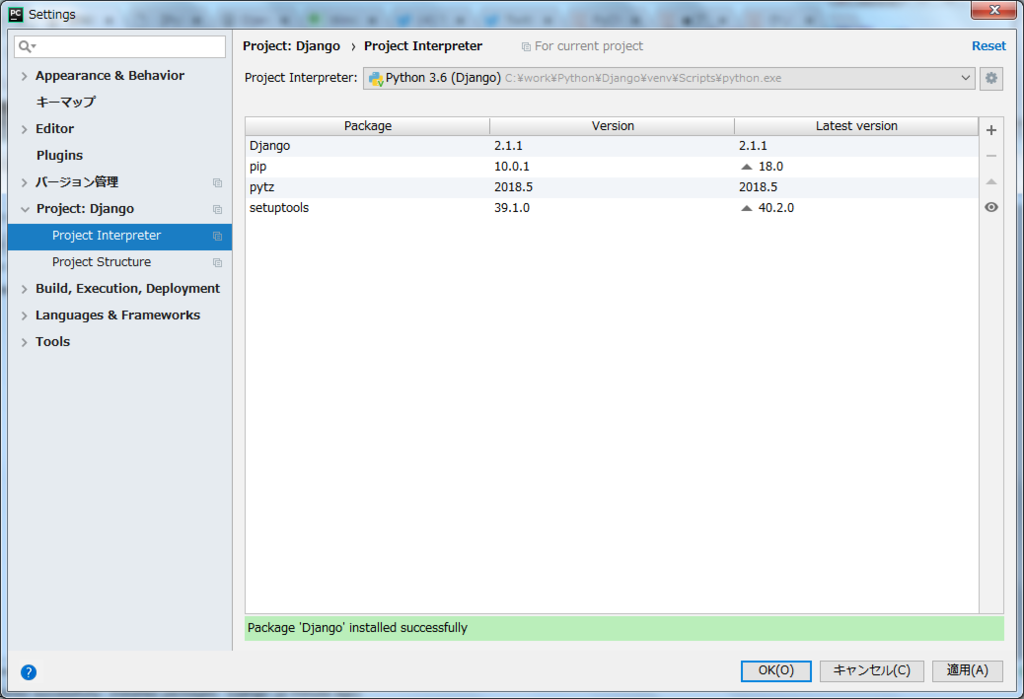Click upgrade arrow next to setuptools 40.2.0
The image size is (1024, 699).
pos(746,208)
